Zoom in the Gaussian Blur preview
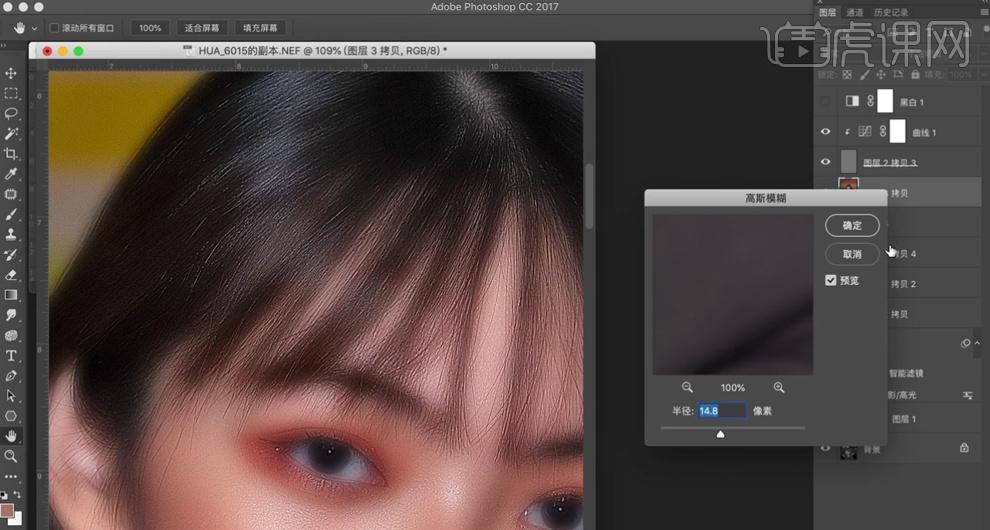Image resolution: width=990 pixels, height=530 pixels. click(778, 387)
